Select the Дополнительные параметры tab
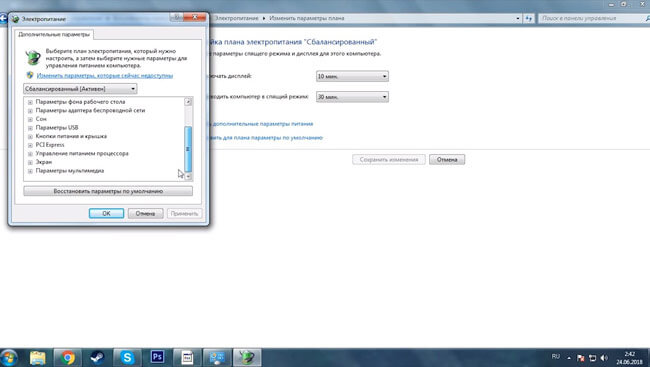The width and height of the screenshot is (650, 367). [x=54, y=34]
